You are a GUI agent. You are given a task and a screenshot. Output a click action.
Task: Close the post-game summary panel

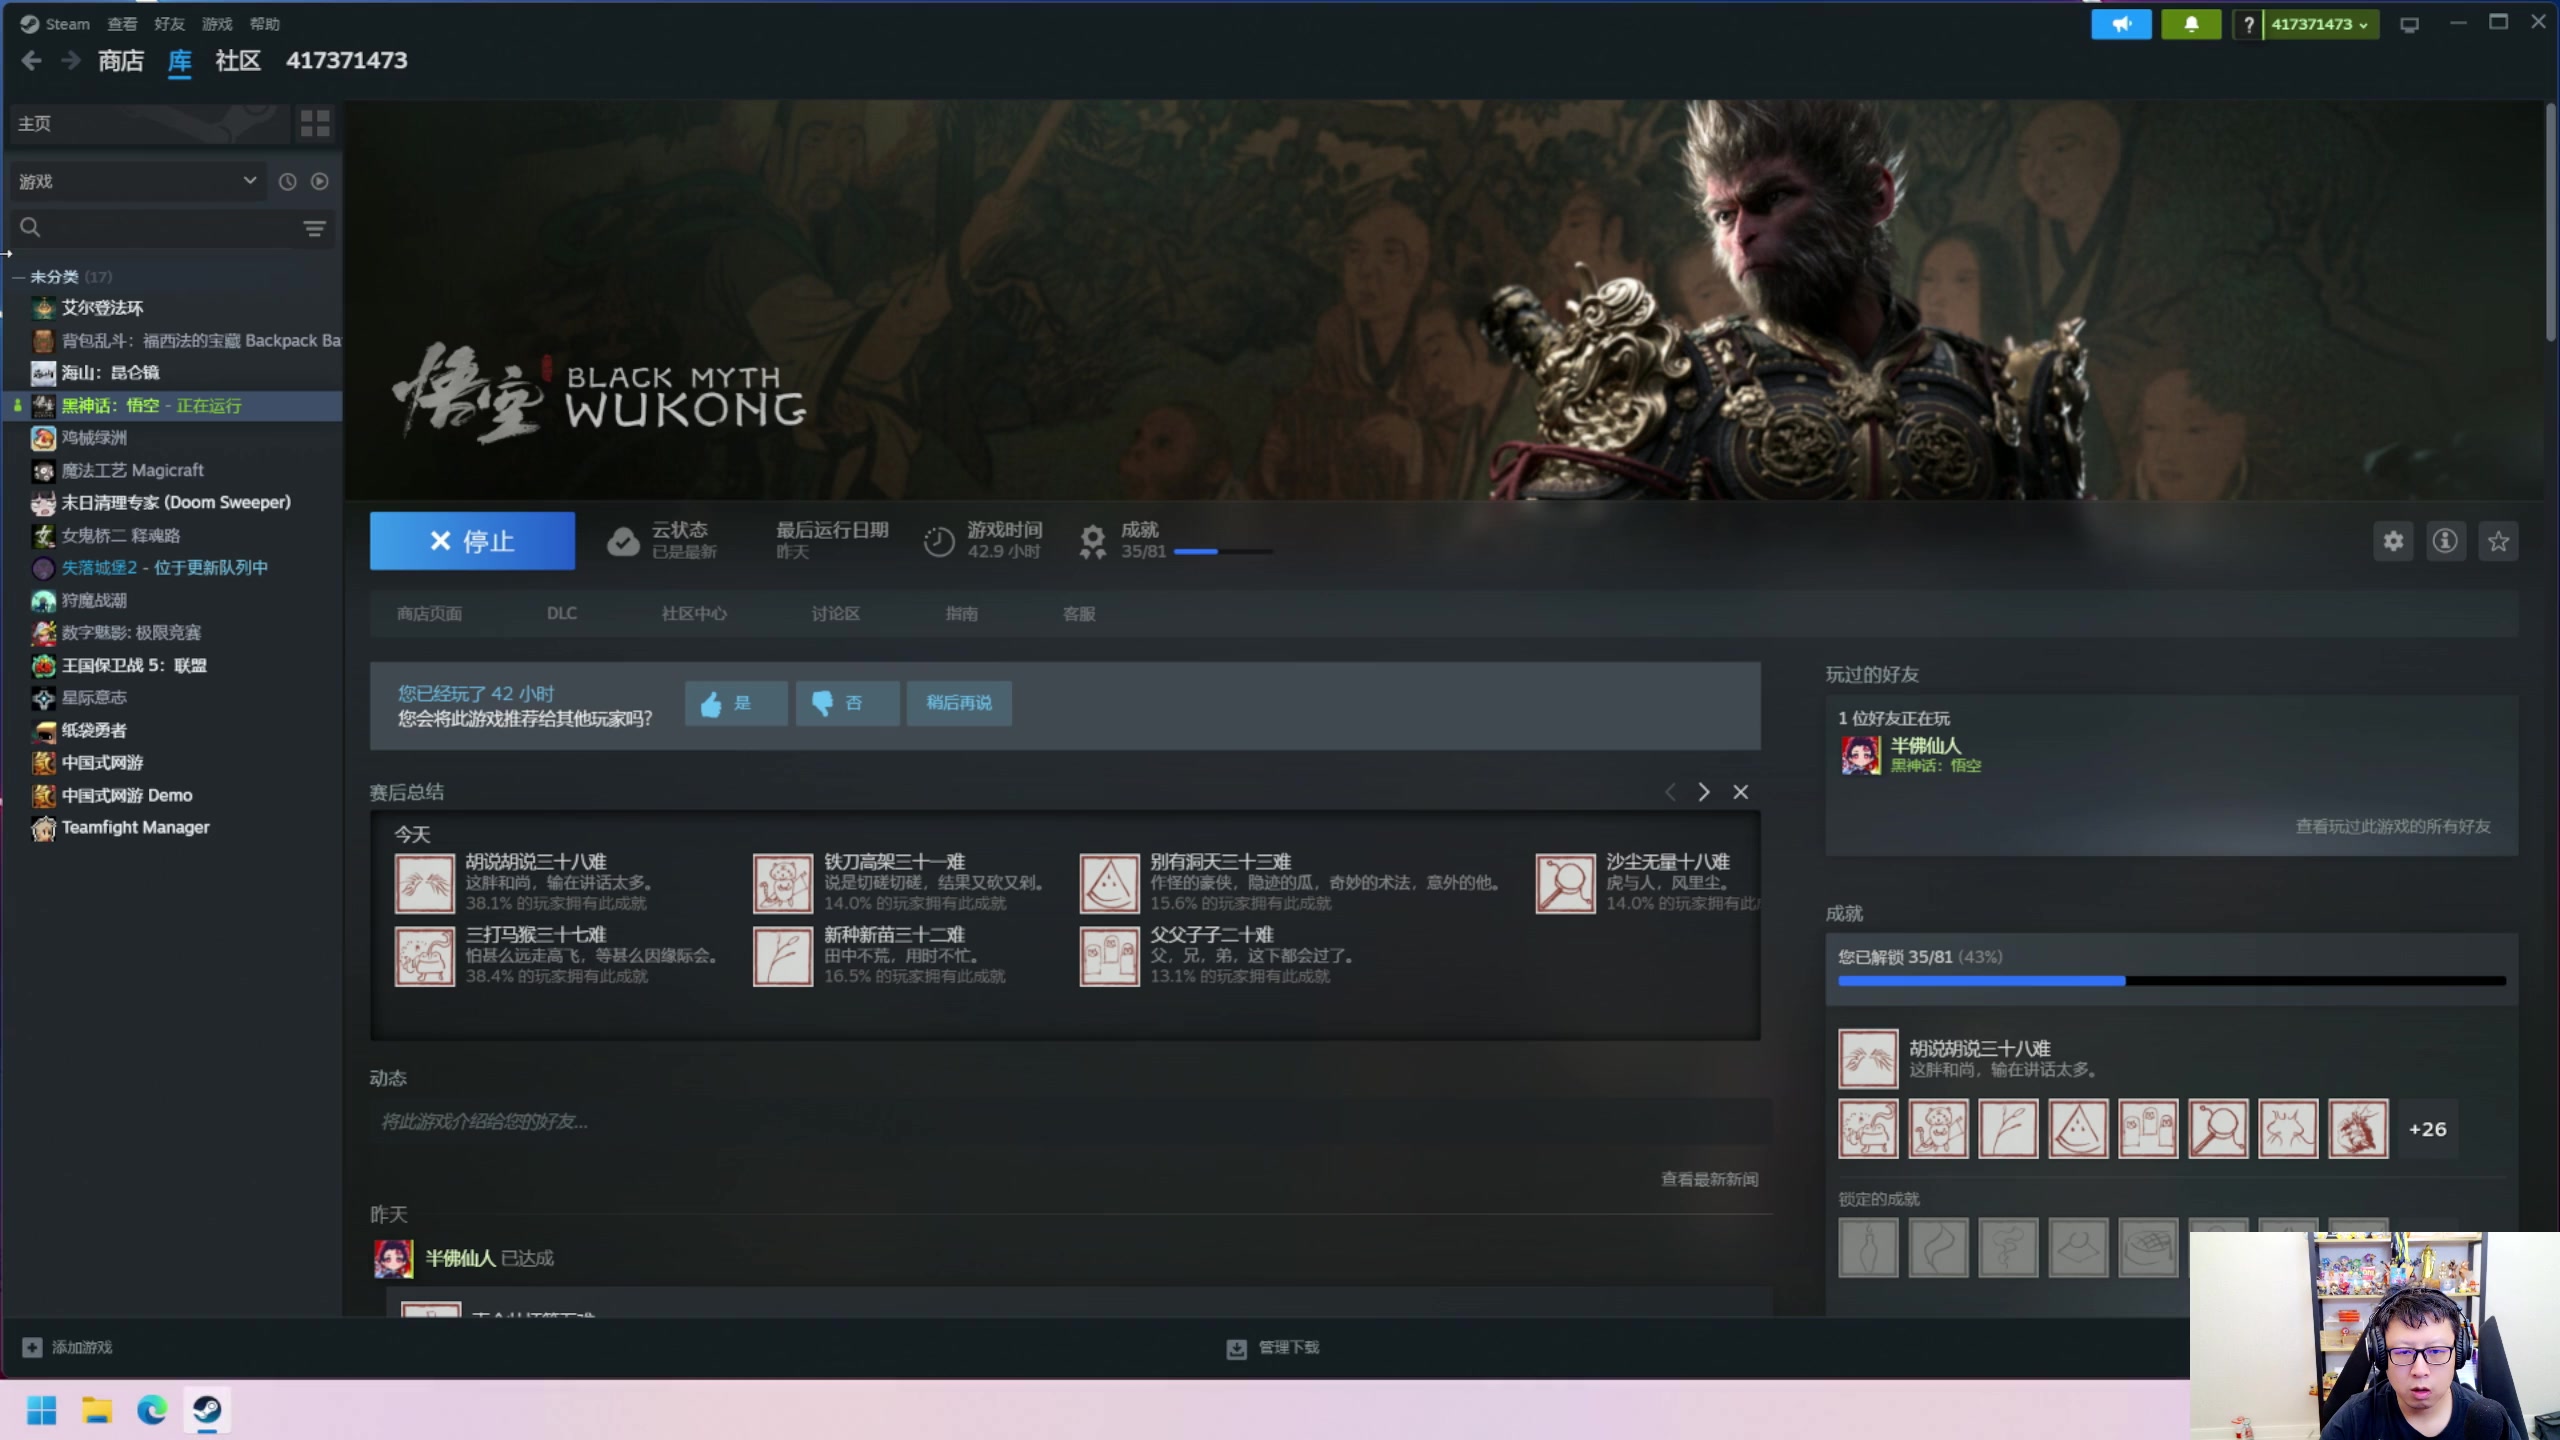[x=1741, y=792]
